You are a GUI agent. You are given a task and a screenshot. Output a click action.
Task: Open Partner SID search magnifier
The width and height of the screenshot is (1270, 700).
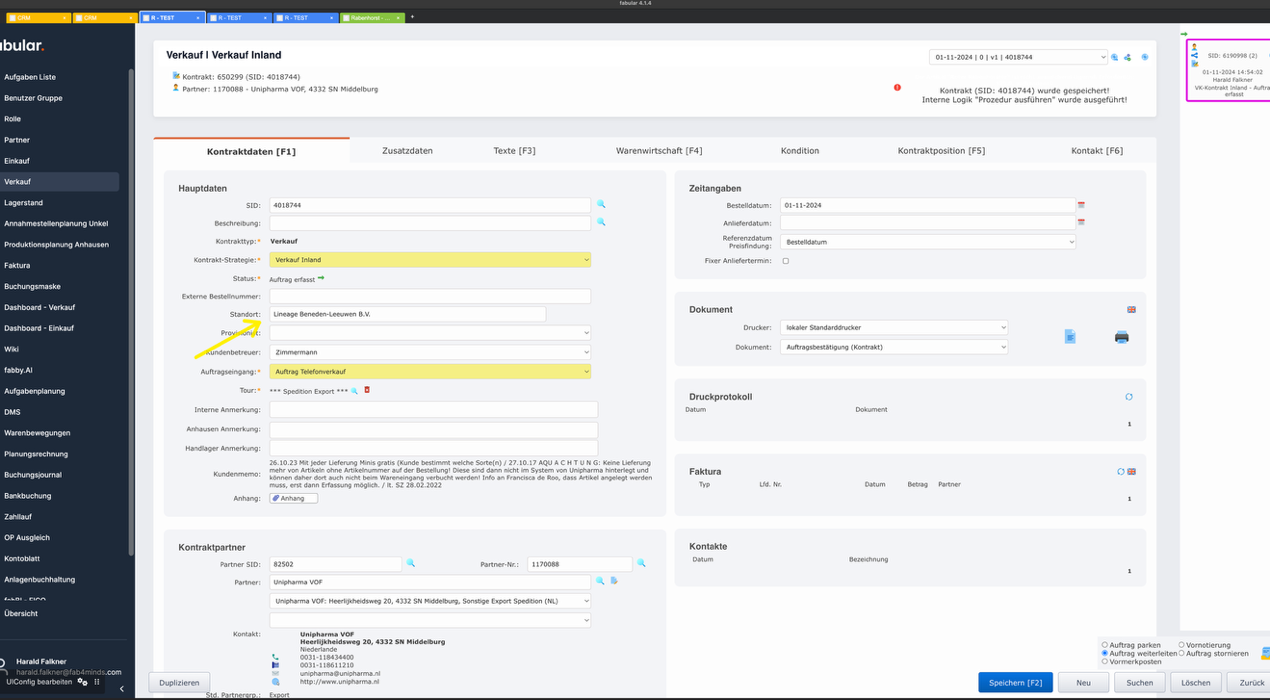coord(411,564)
